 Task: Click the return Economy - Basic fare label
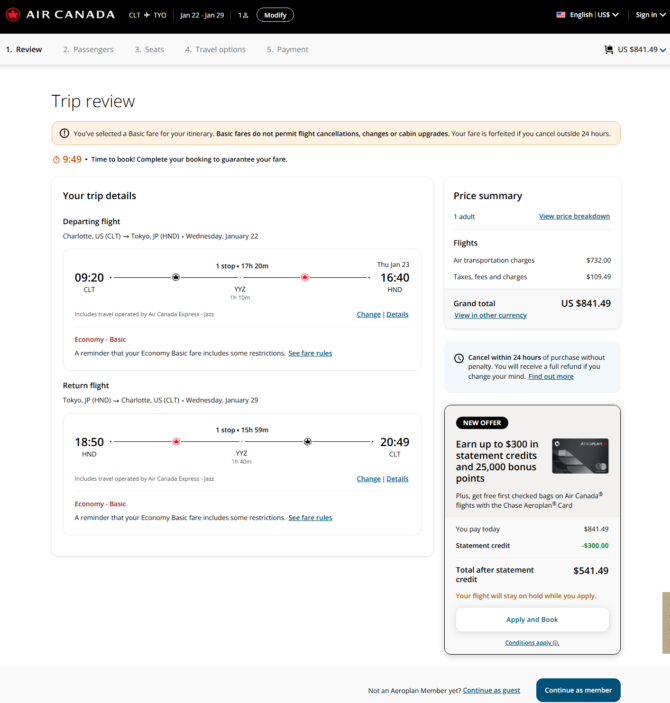tap(100, 504)
